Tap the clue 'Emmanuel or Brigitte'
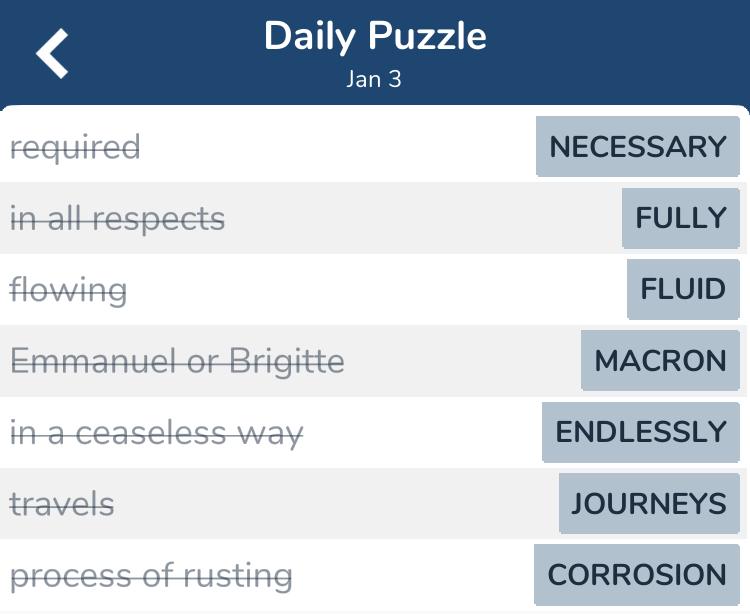750x614 pixels. [x=177, y=362]
